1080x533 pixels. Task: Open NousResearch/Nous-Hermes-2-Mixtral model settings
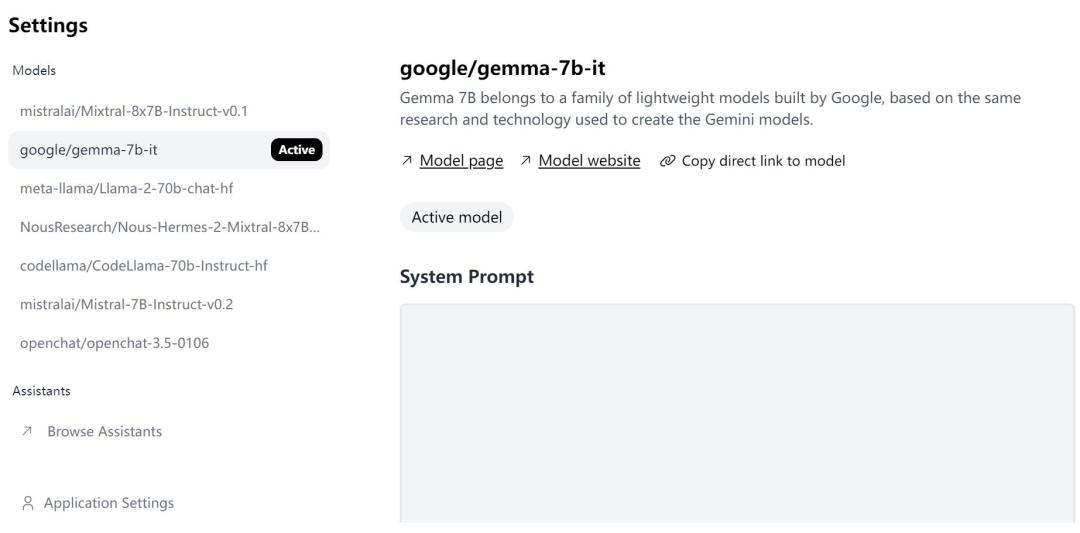point(169,227)
